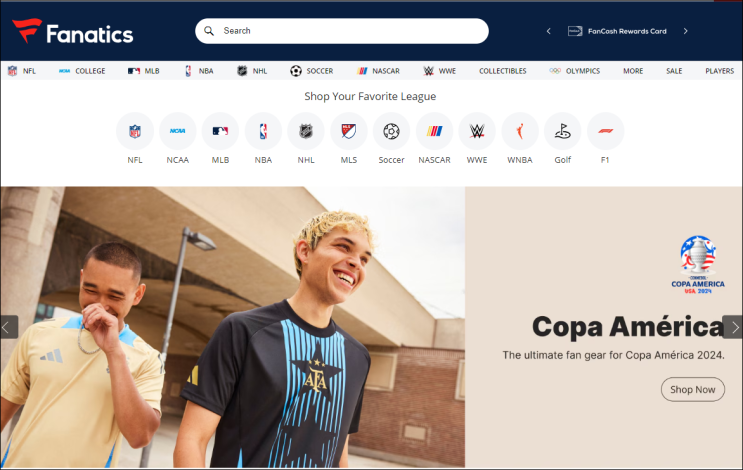The image size is (743, 470).
Task: Select the Soccer ball circle icon
Action: [391, 131]
